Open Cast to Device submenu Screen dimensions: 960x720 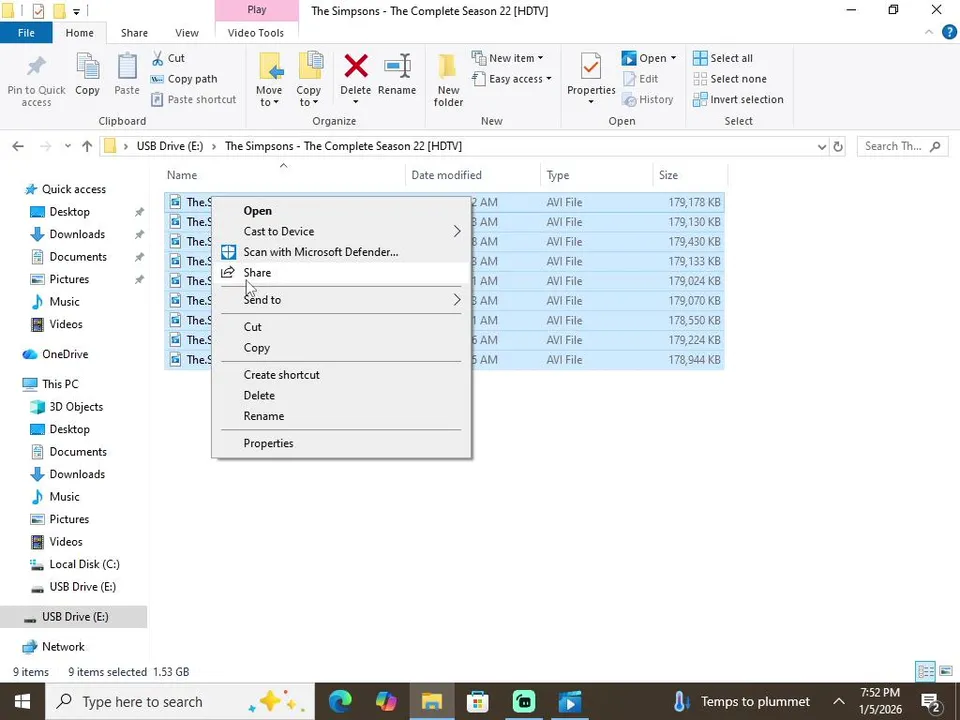[x=342, y=231]
